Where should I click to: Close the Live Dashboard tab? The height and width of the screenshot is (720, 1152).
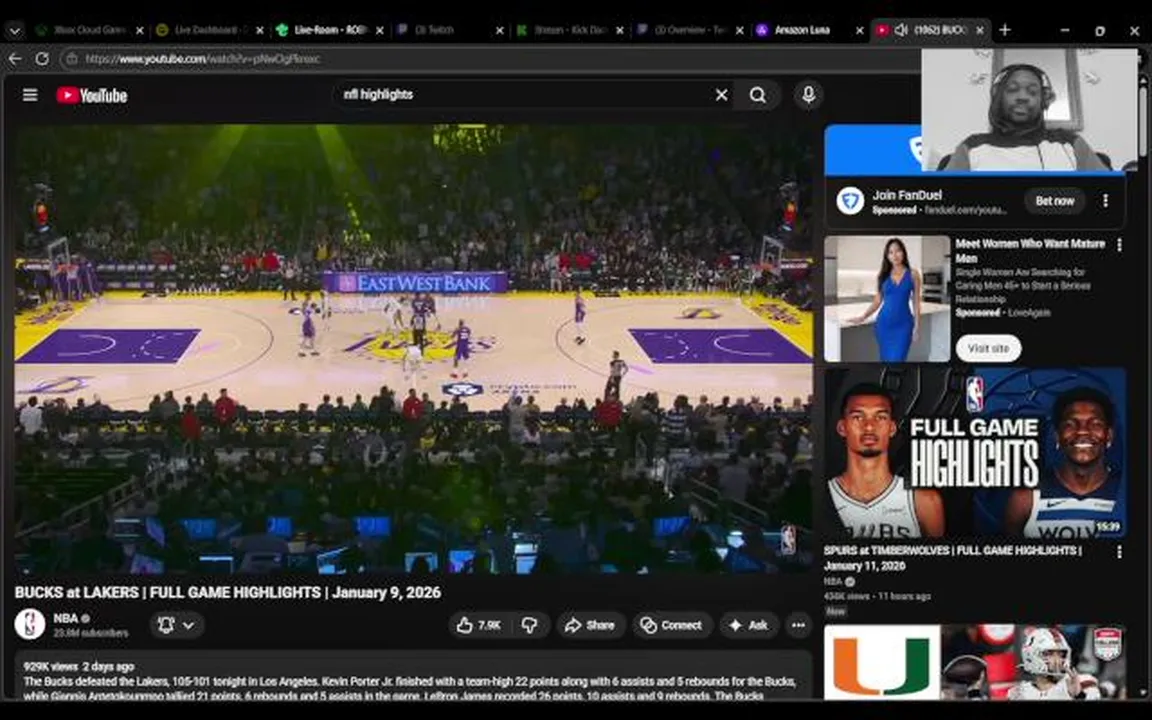pyautogui.click(x=259, y=30)
